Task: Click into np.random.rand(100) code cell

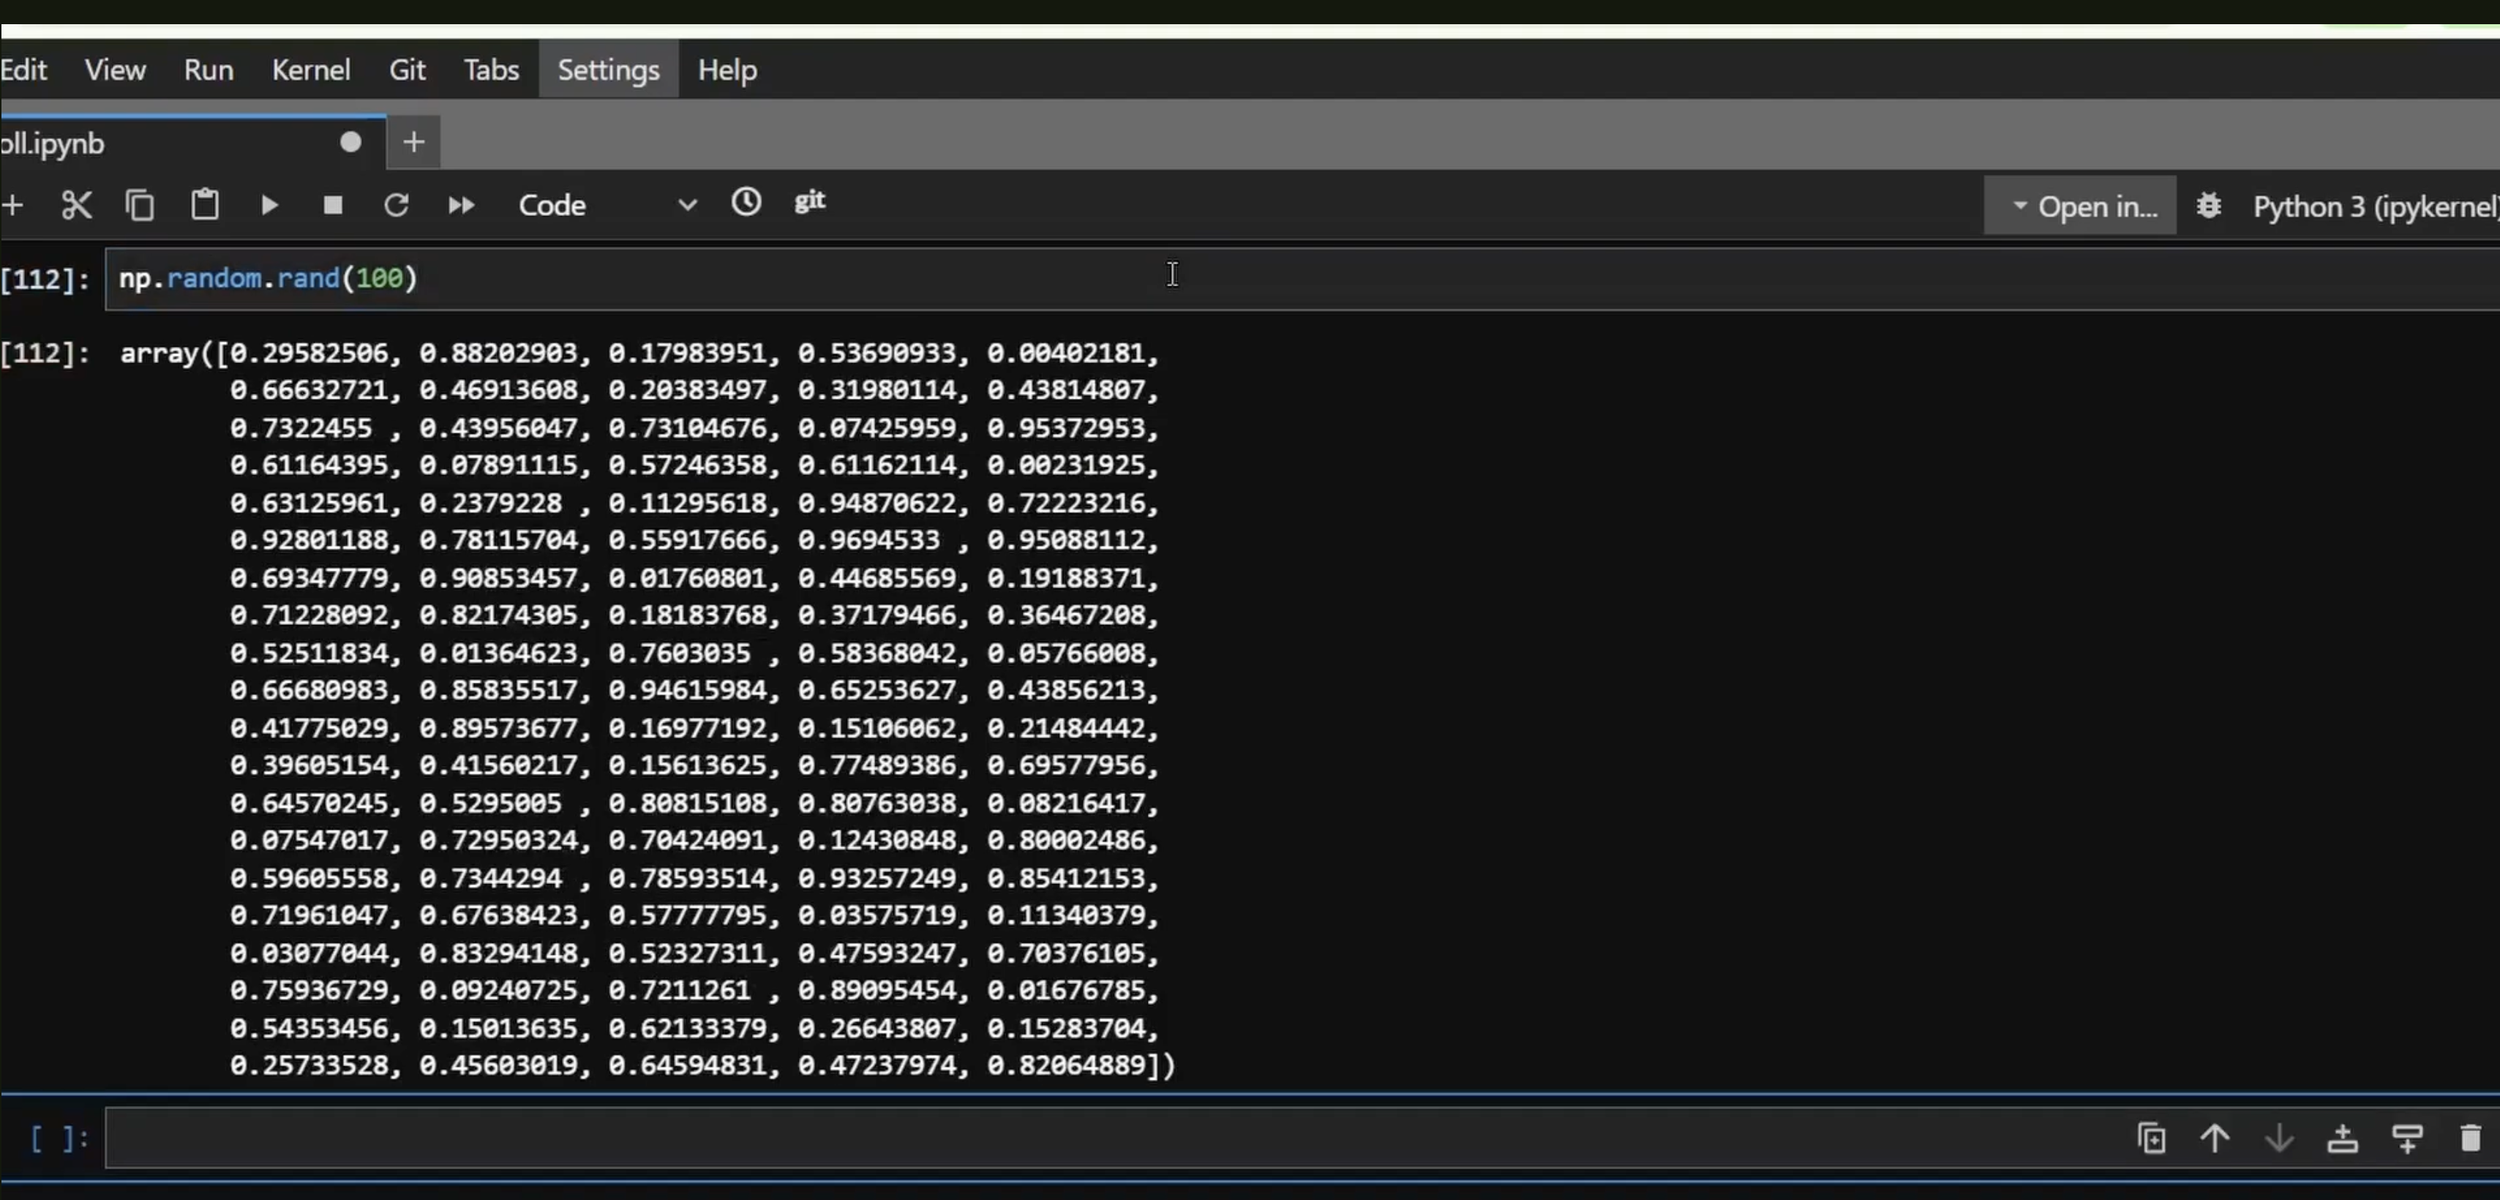Action: tap(1300, 279)
